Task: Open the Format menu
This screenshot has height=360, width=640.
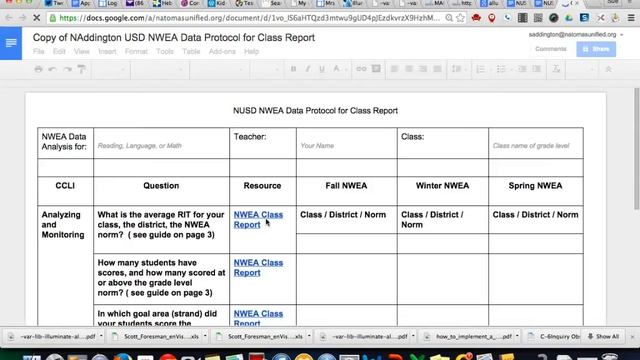Action: click(x=136, y=51)
